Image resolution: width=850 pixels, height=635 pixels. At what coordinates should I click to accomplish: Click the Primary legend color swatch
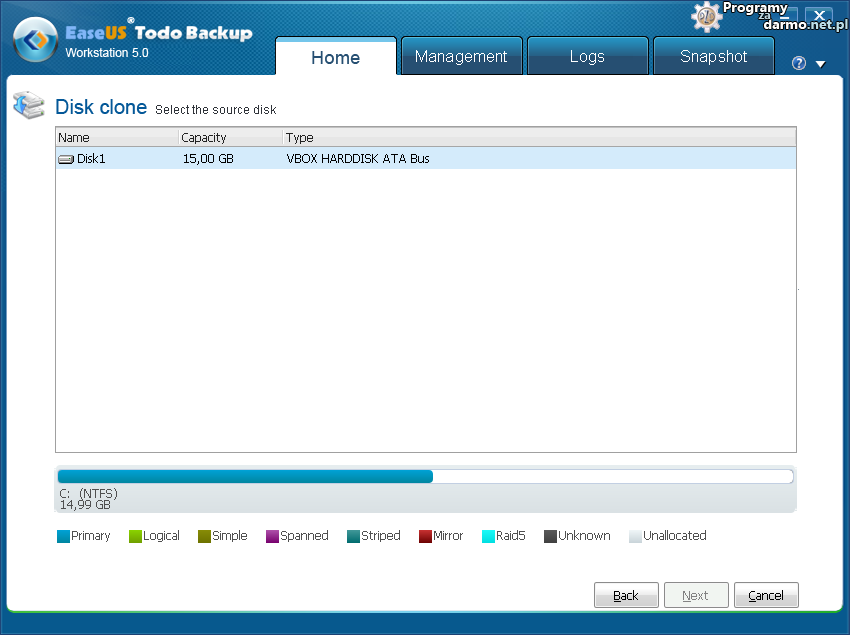click(x=63, y=537)
